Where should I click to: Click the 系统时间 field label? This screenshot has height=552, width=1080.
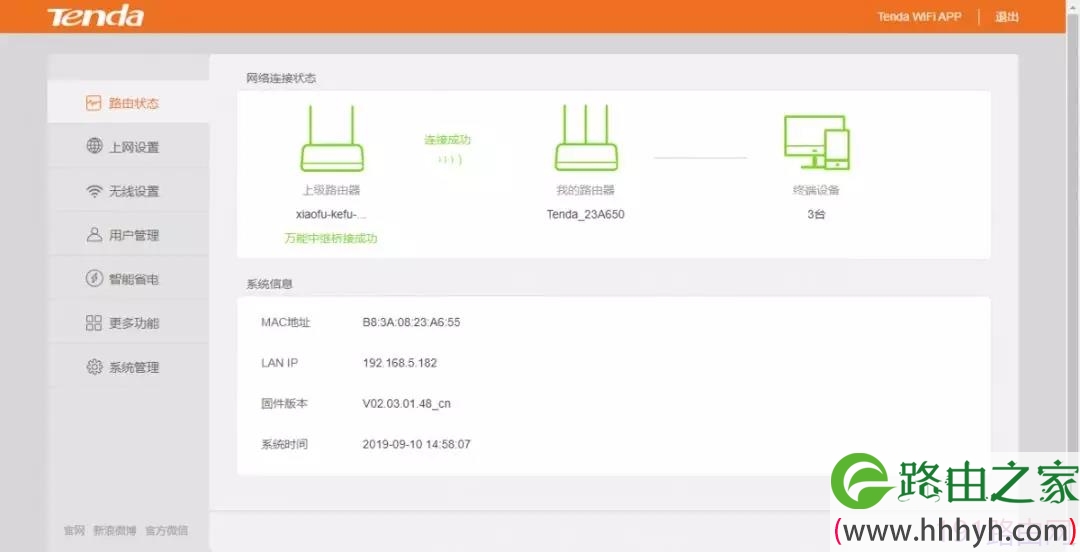pos(284,444)
